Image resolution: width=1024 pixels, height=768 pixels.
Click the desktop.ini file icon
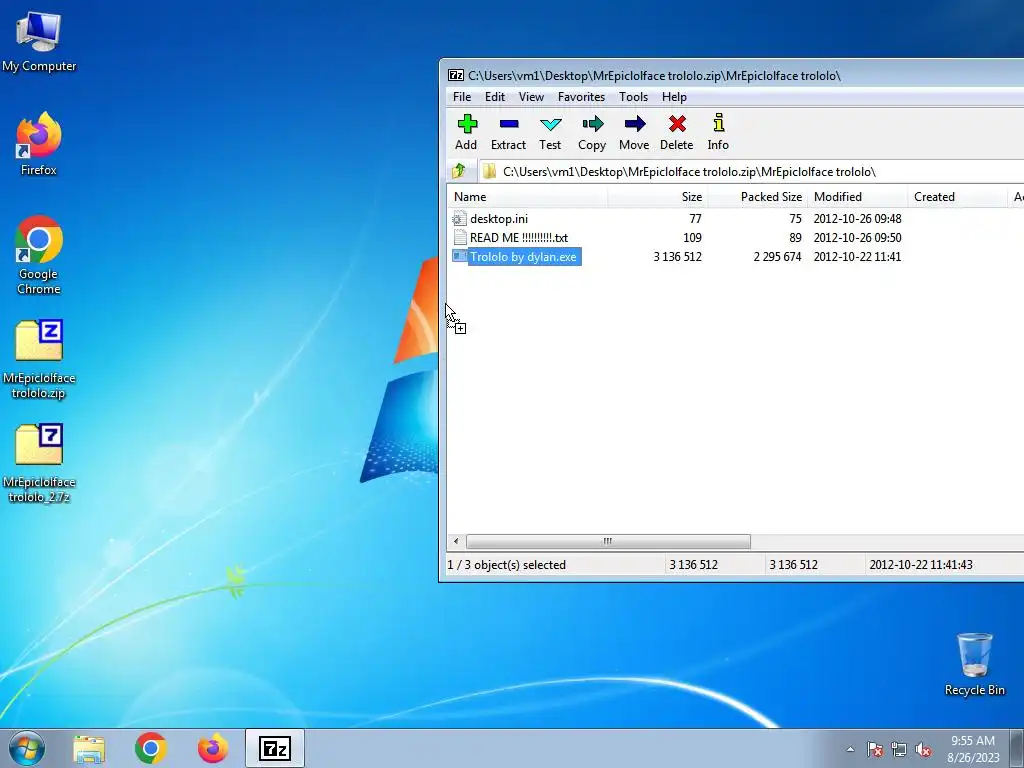point(460,218)
